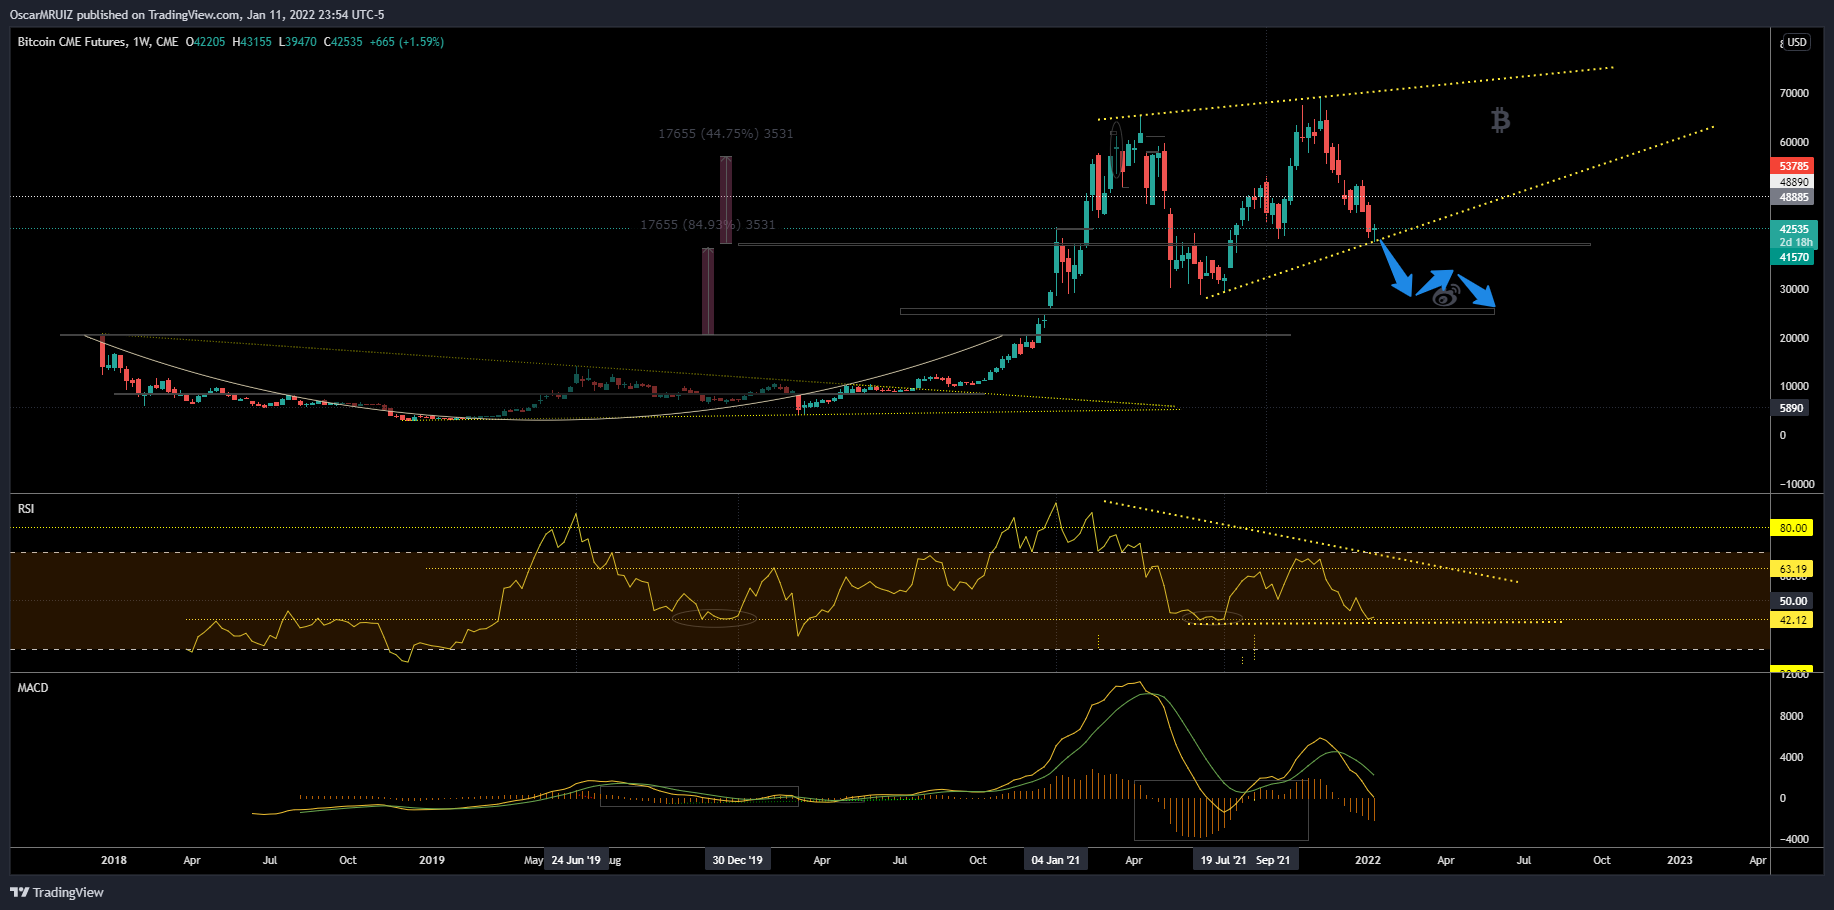Click the 17655 (44.75%) 3531 measurement label

(726, 134)
